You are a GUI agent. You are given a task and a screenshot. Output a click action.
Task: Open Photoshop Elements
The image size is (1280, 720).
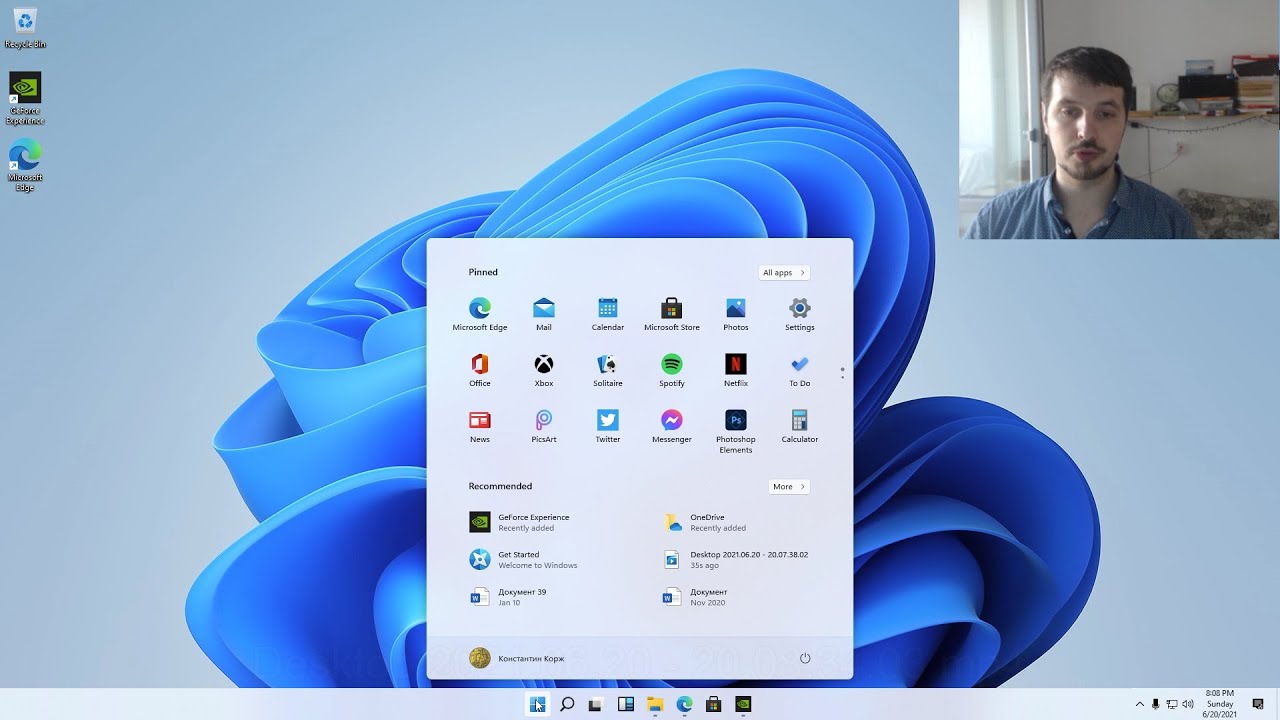click(x=736, y=430)
